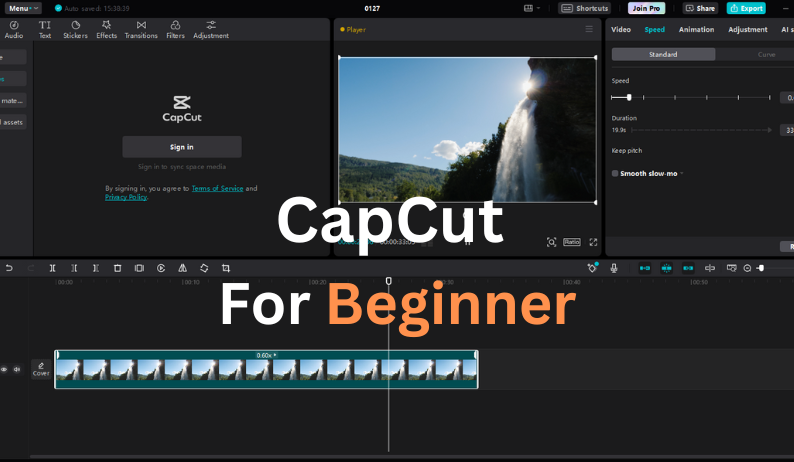Toggle auto snapping on the timeline

pos(666,268)
